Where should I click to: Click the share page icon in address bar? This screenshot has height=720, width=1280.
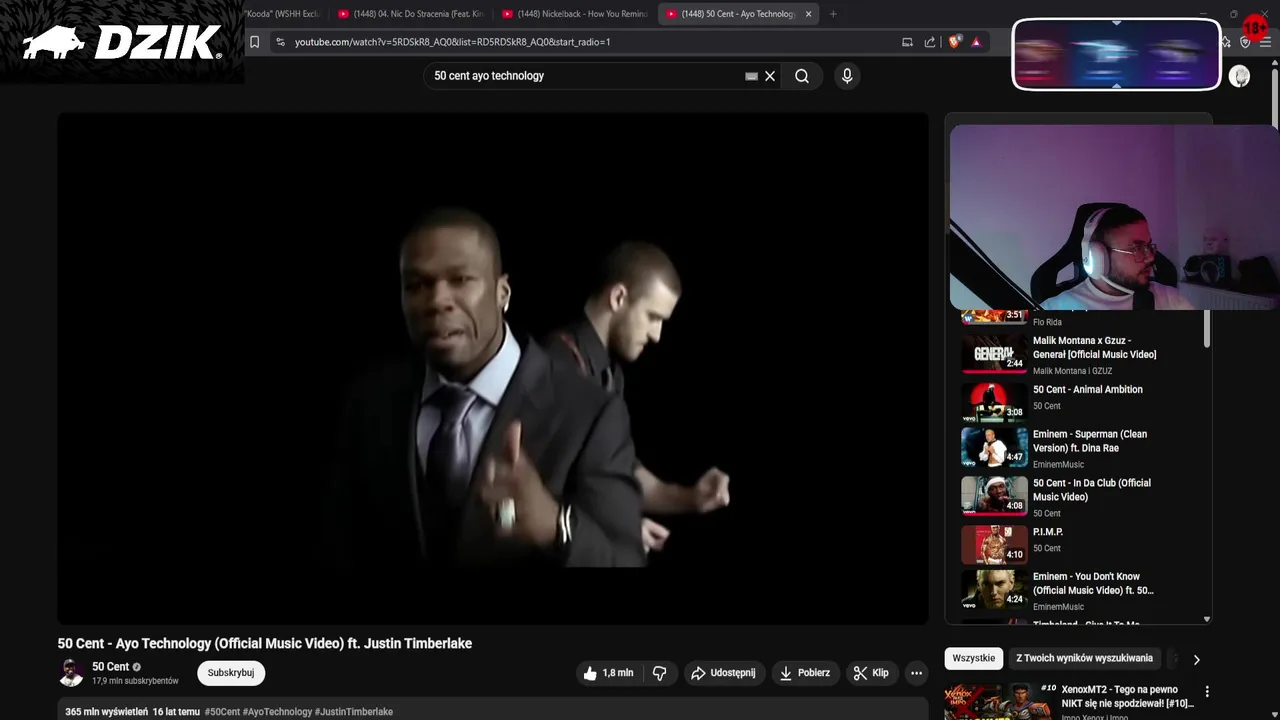pos(930,42)
